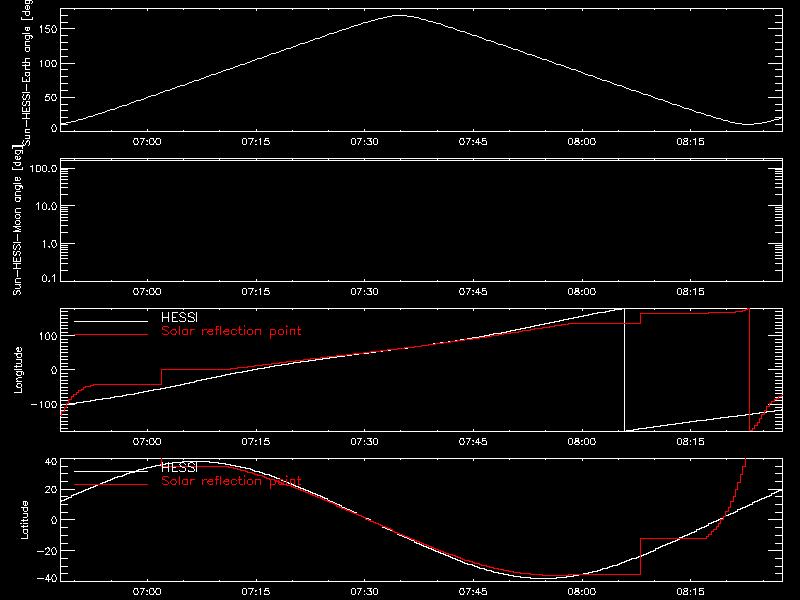The image size is (800, 600).
Task: Click -40 tick label on Latitude axis
Action: pos(47,579)
